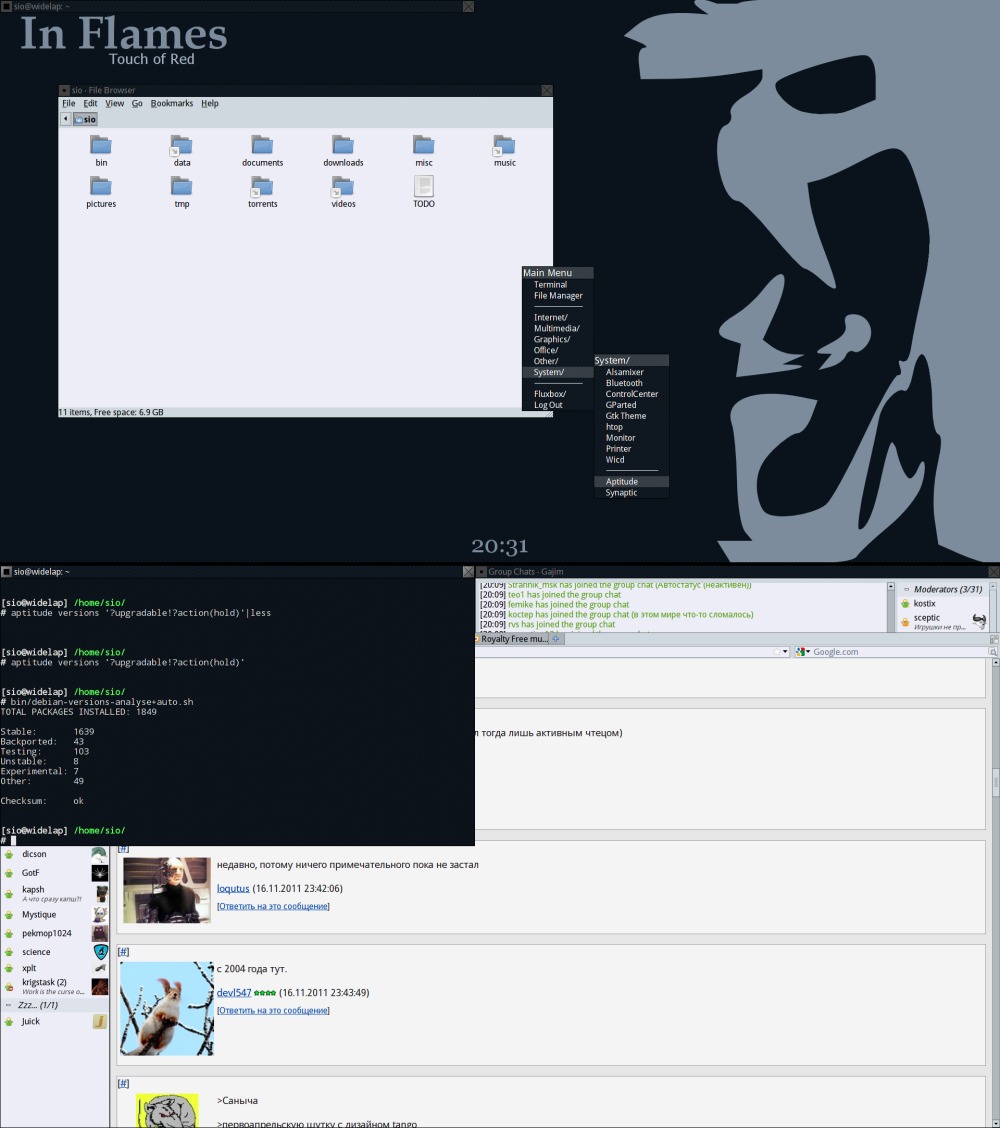Open the documents folder icon
The width and height of the screenshot is (1000, 1128).
262,146
